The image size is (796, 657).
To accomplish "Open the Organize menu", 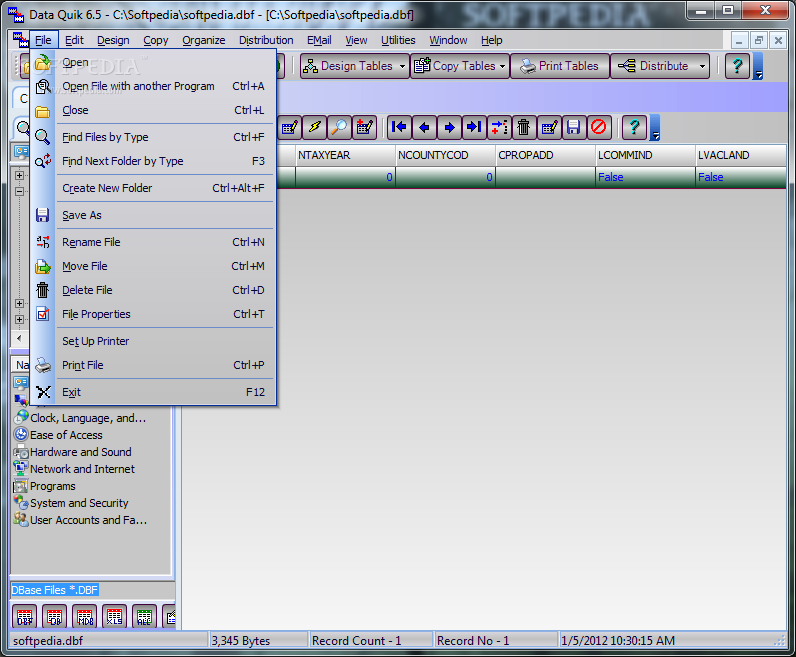I will [204, 40].
